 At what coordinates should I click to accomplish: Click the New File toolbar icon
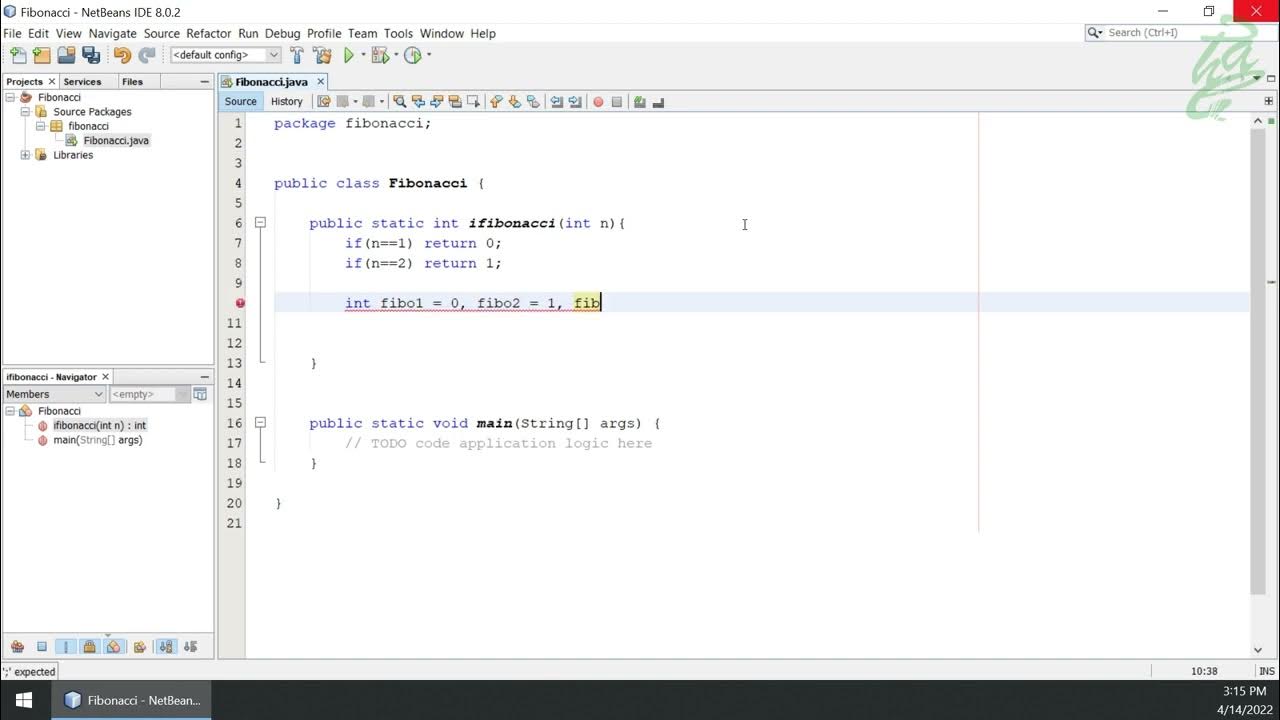click(17, 55)
